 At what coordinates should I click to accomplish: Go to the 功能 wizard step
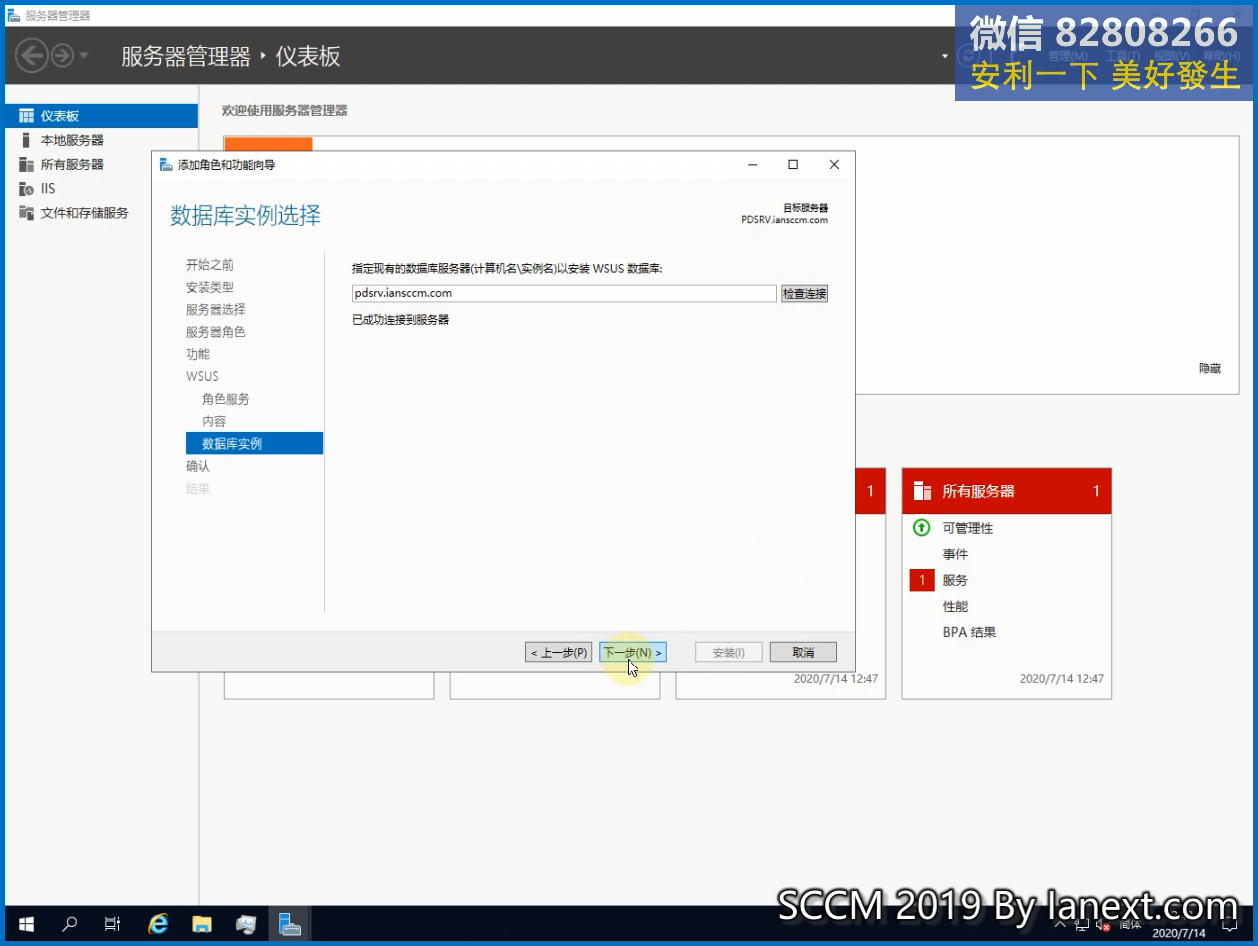pos(198,354)
